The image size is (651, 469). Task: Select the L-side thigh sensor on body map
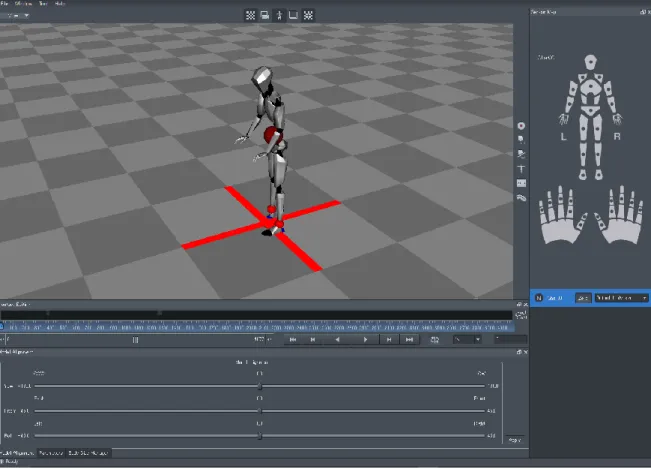coord(583,128)
